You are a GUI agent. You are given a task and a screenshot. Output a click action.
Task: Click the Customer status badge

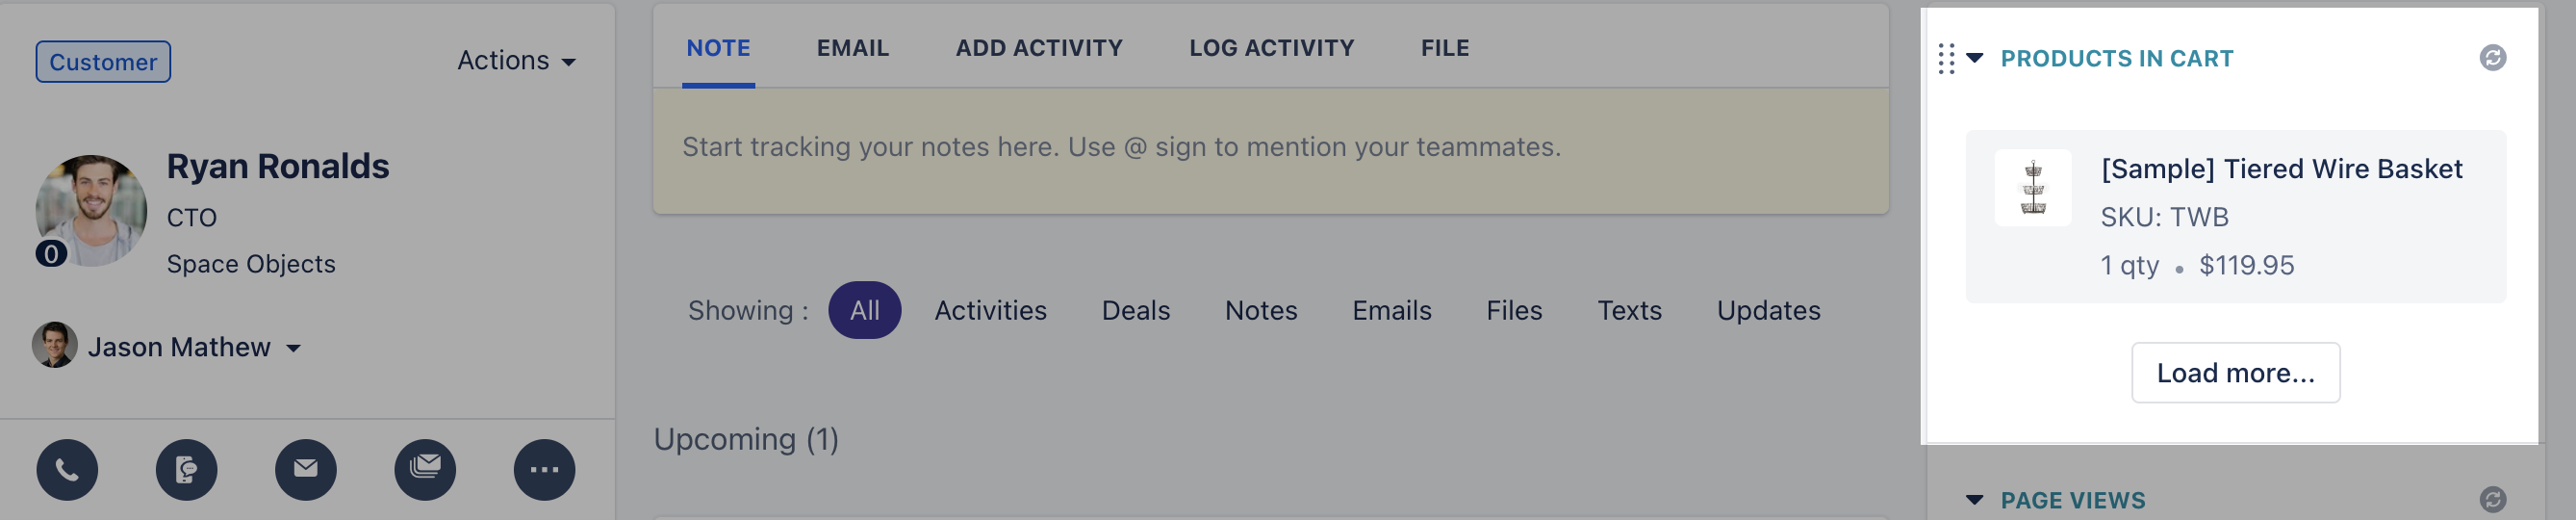(x=103, y=62)
